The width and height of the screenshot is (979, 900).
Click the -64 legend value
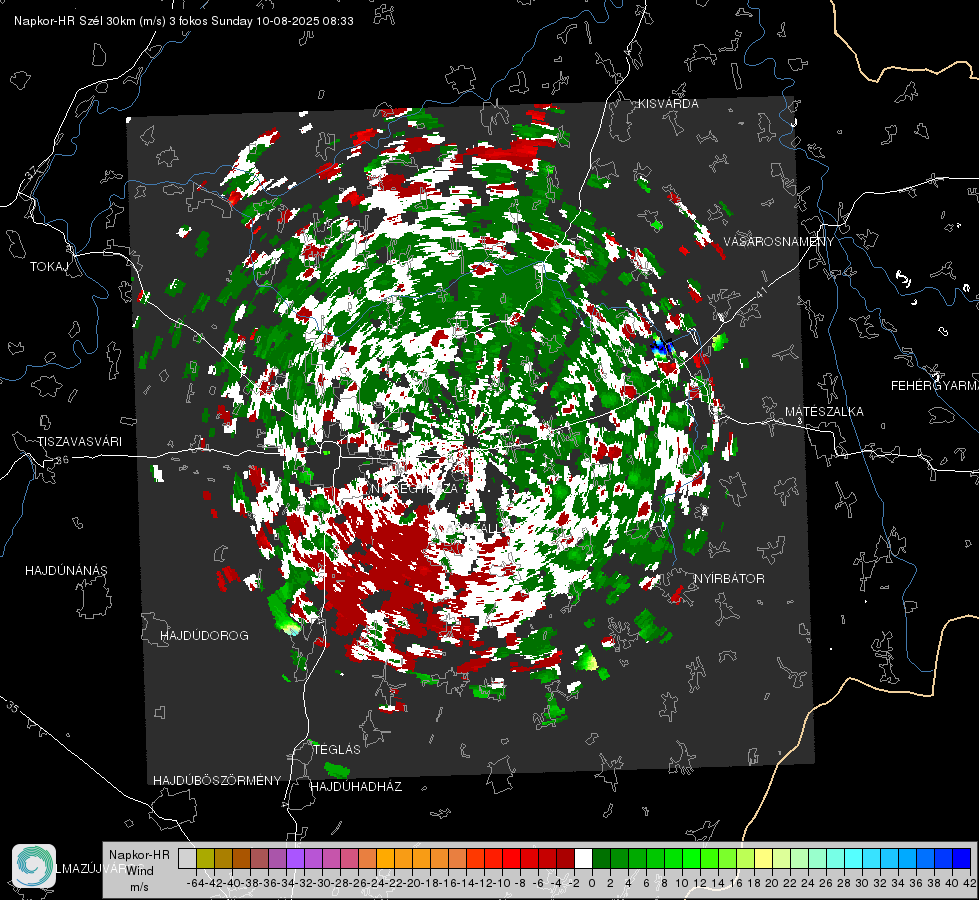point(195,883)
